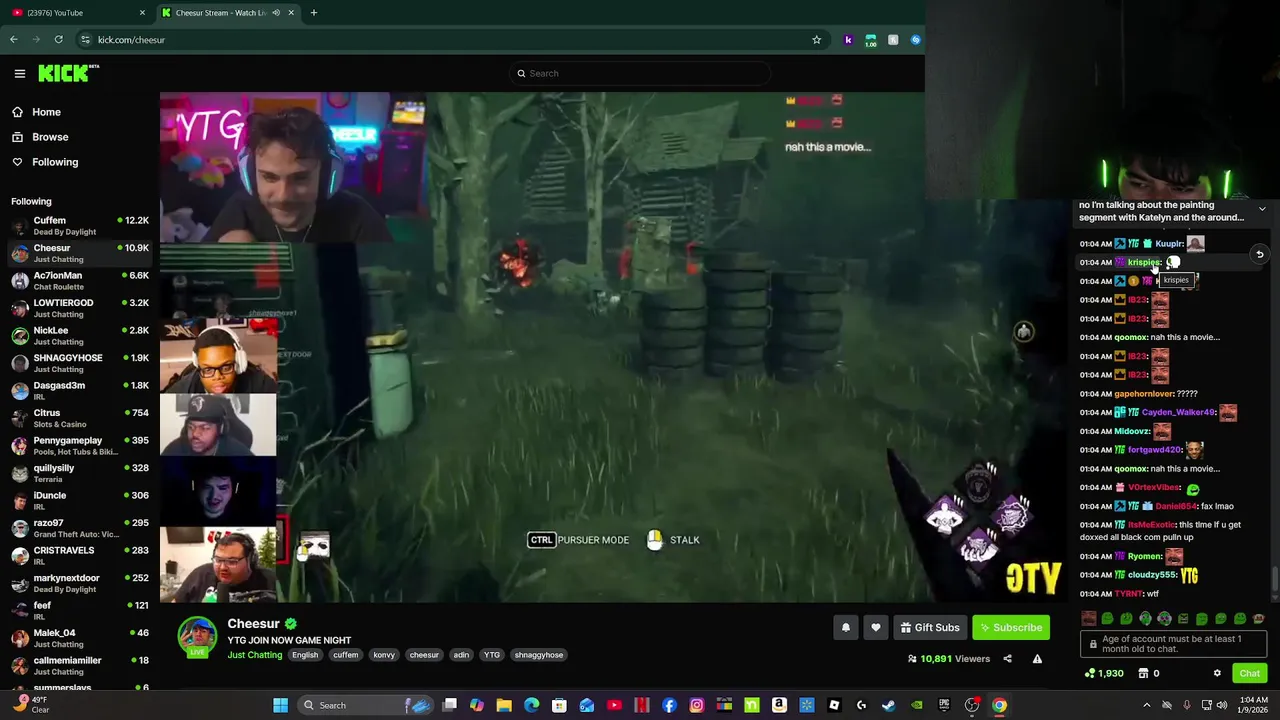Click the channel points 1,930 indicator
This screenshot has height=720, width=1280.
1104,673
